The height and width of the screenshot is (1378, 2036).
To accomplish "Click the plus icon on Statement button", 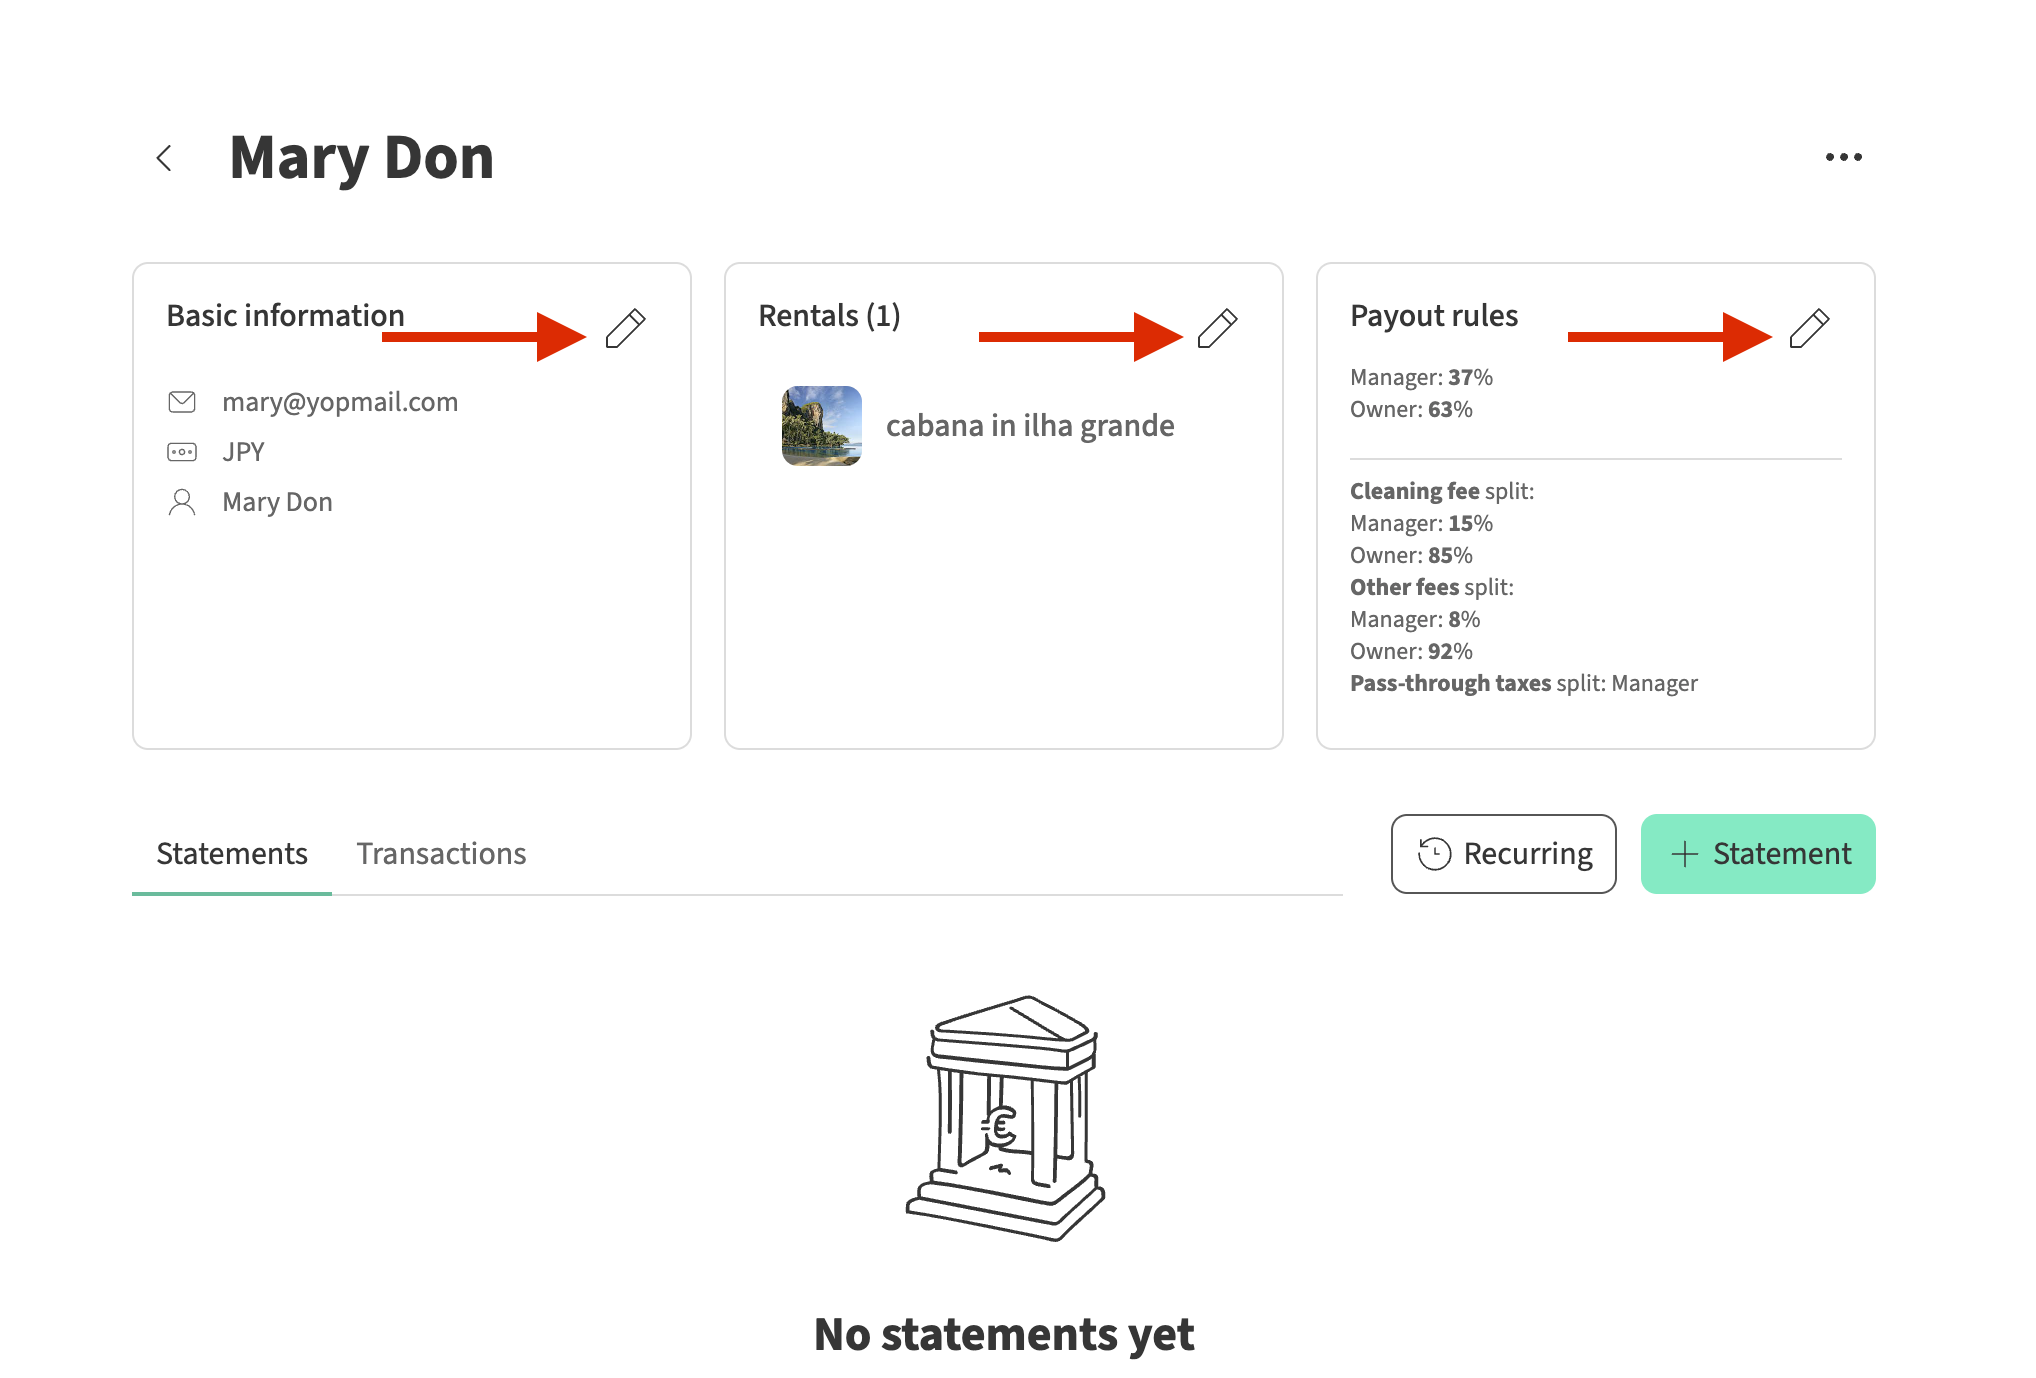I will tap(1685, 854).
